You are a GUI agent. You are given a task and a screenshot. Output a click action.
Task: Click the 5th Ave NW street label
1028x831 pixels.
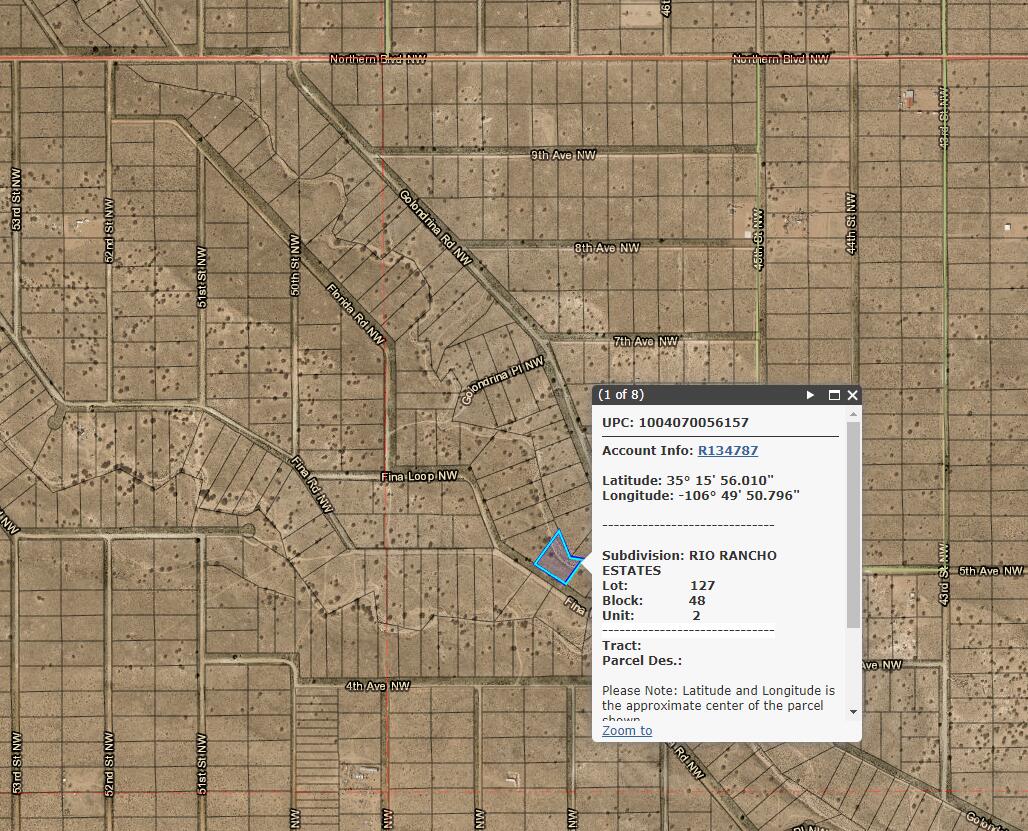(x=991, y=571)
